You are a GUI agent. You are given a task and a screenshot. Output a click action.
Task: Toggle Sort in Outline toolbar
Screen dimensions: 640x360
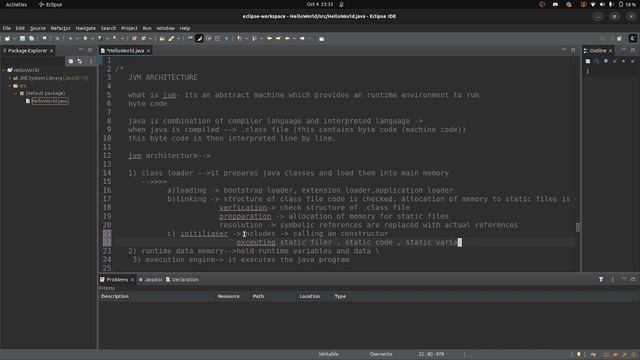click(597, 61)
